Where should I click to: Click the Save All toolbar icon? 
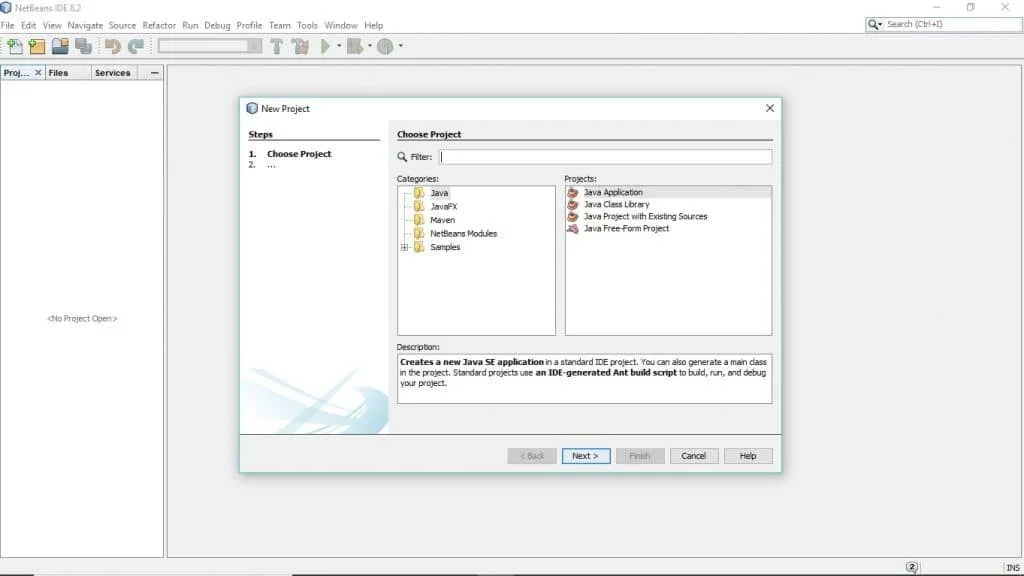84,46
